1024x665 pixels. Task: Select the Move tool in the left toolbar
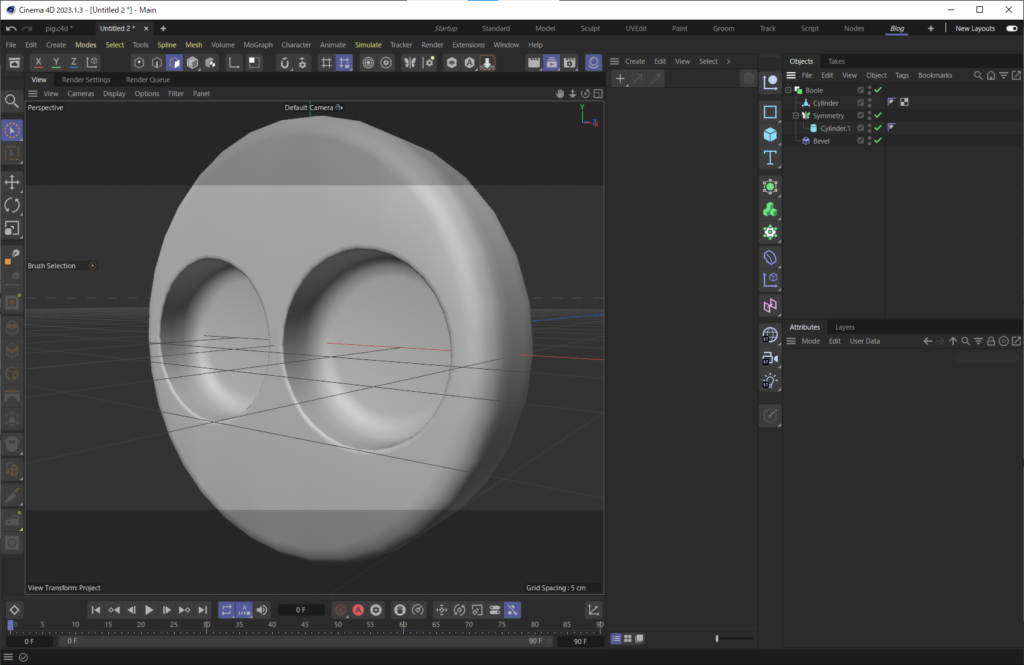coord(13,182)
